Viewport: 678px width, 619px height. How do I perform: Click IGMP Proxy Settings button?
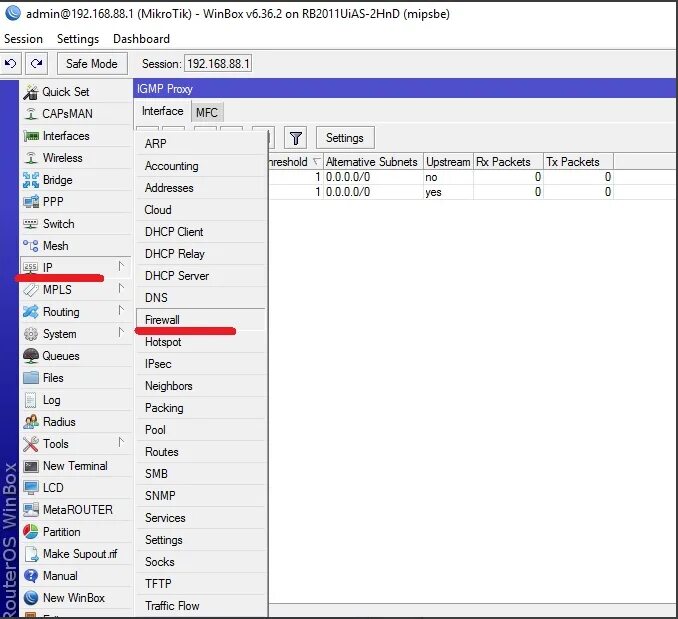click(345, 138)
